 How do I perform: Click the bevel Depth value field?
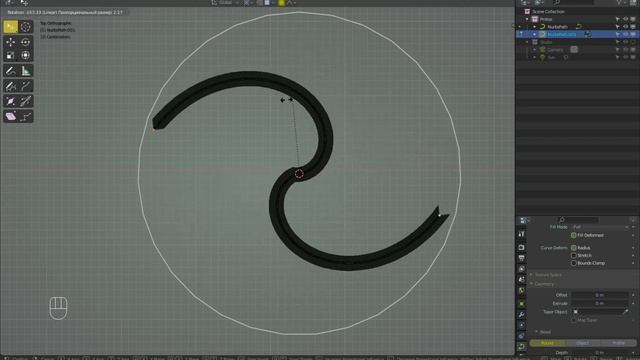click(x=600, y=353)
